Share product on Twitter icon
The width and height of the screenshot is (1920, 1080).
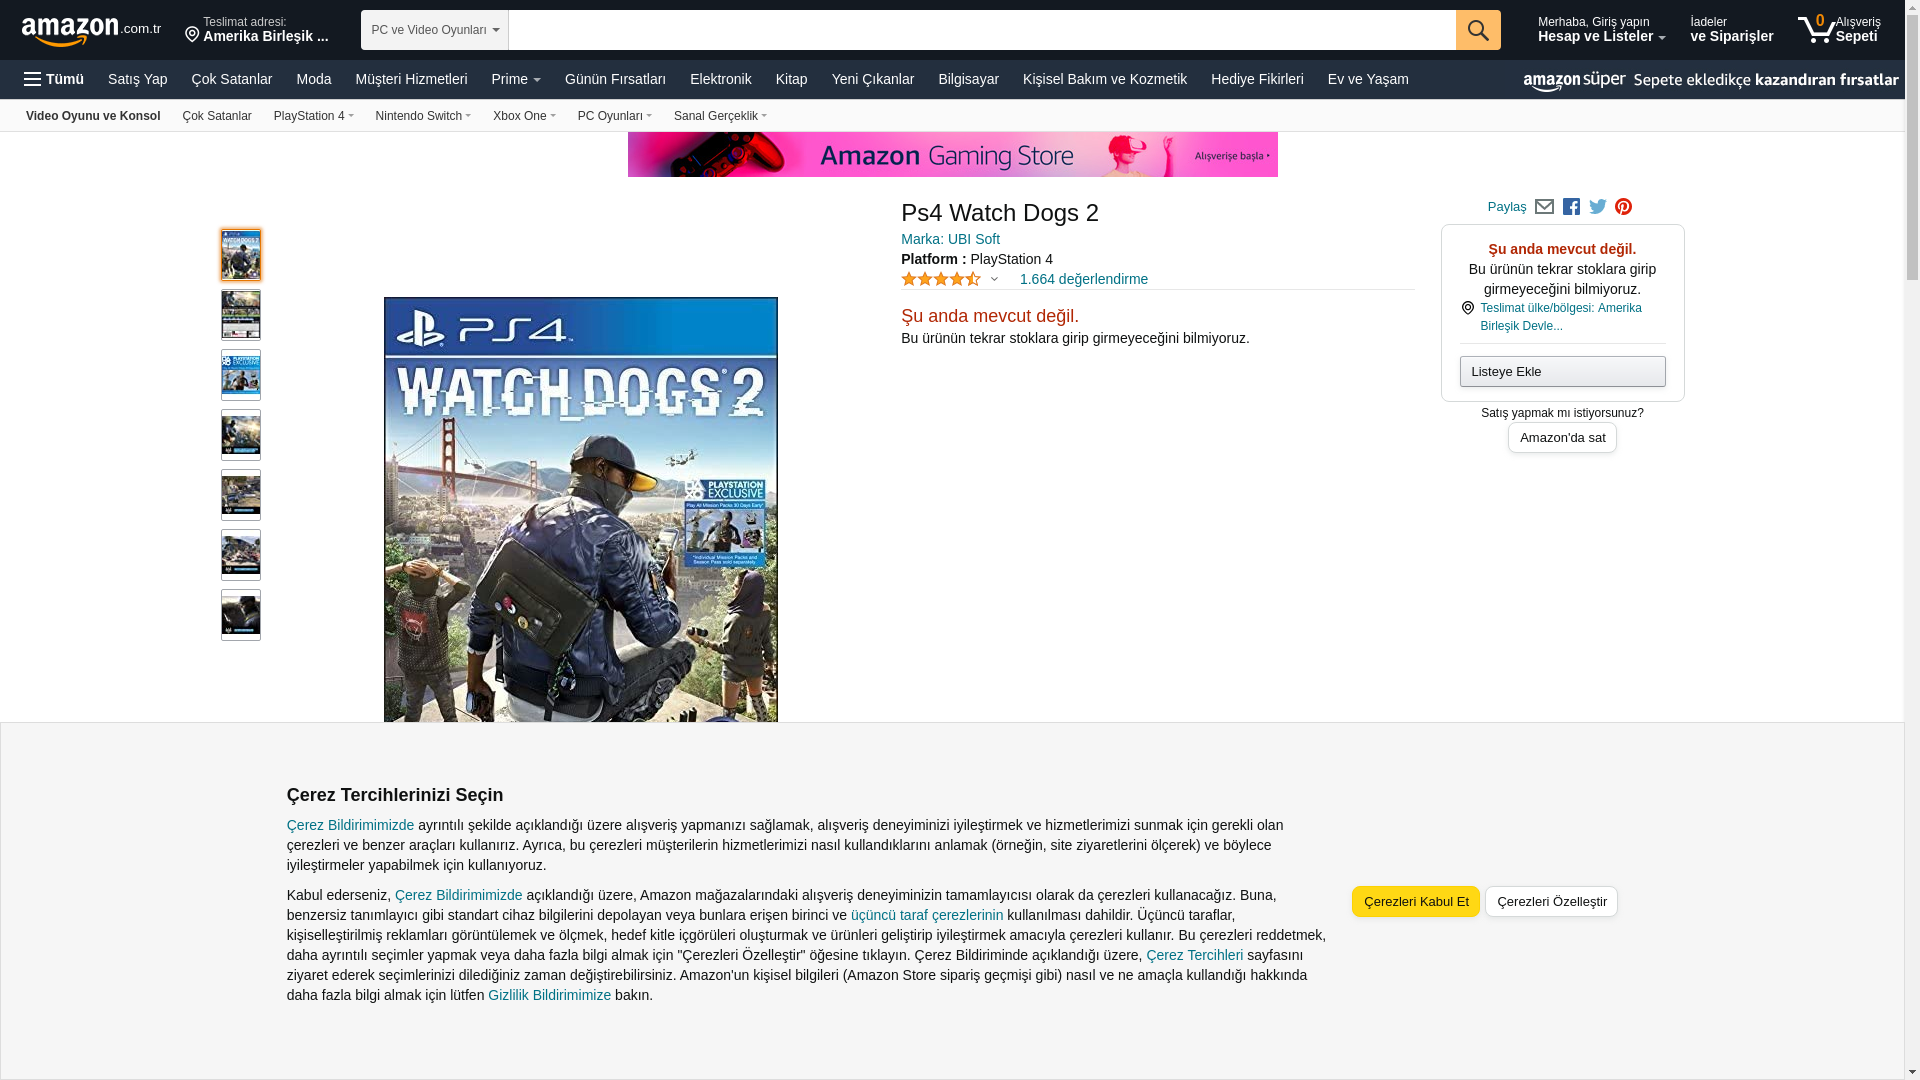click(1597, 207)
